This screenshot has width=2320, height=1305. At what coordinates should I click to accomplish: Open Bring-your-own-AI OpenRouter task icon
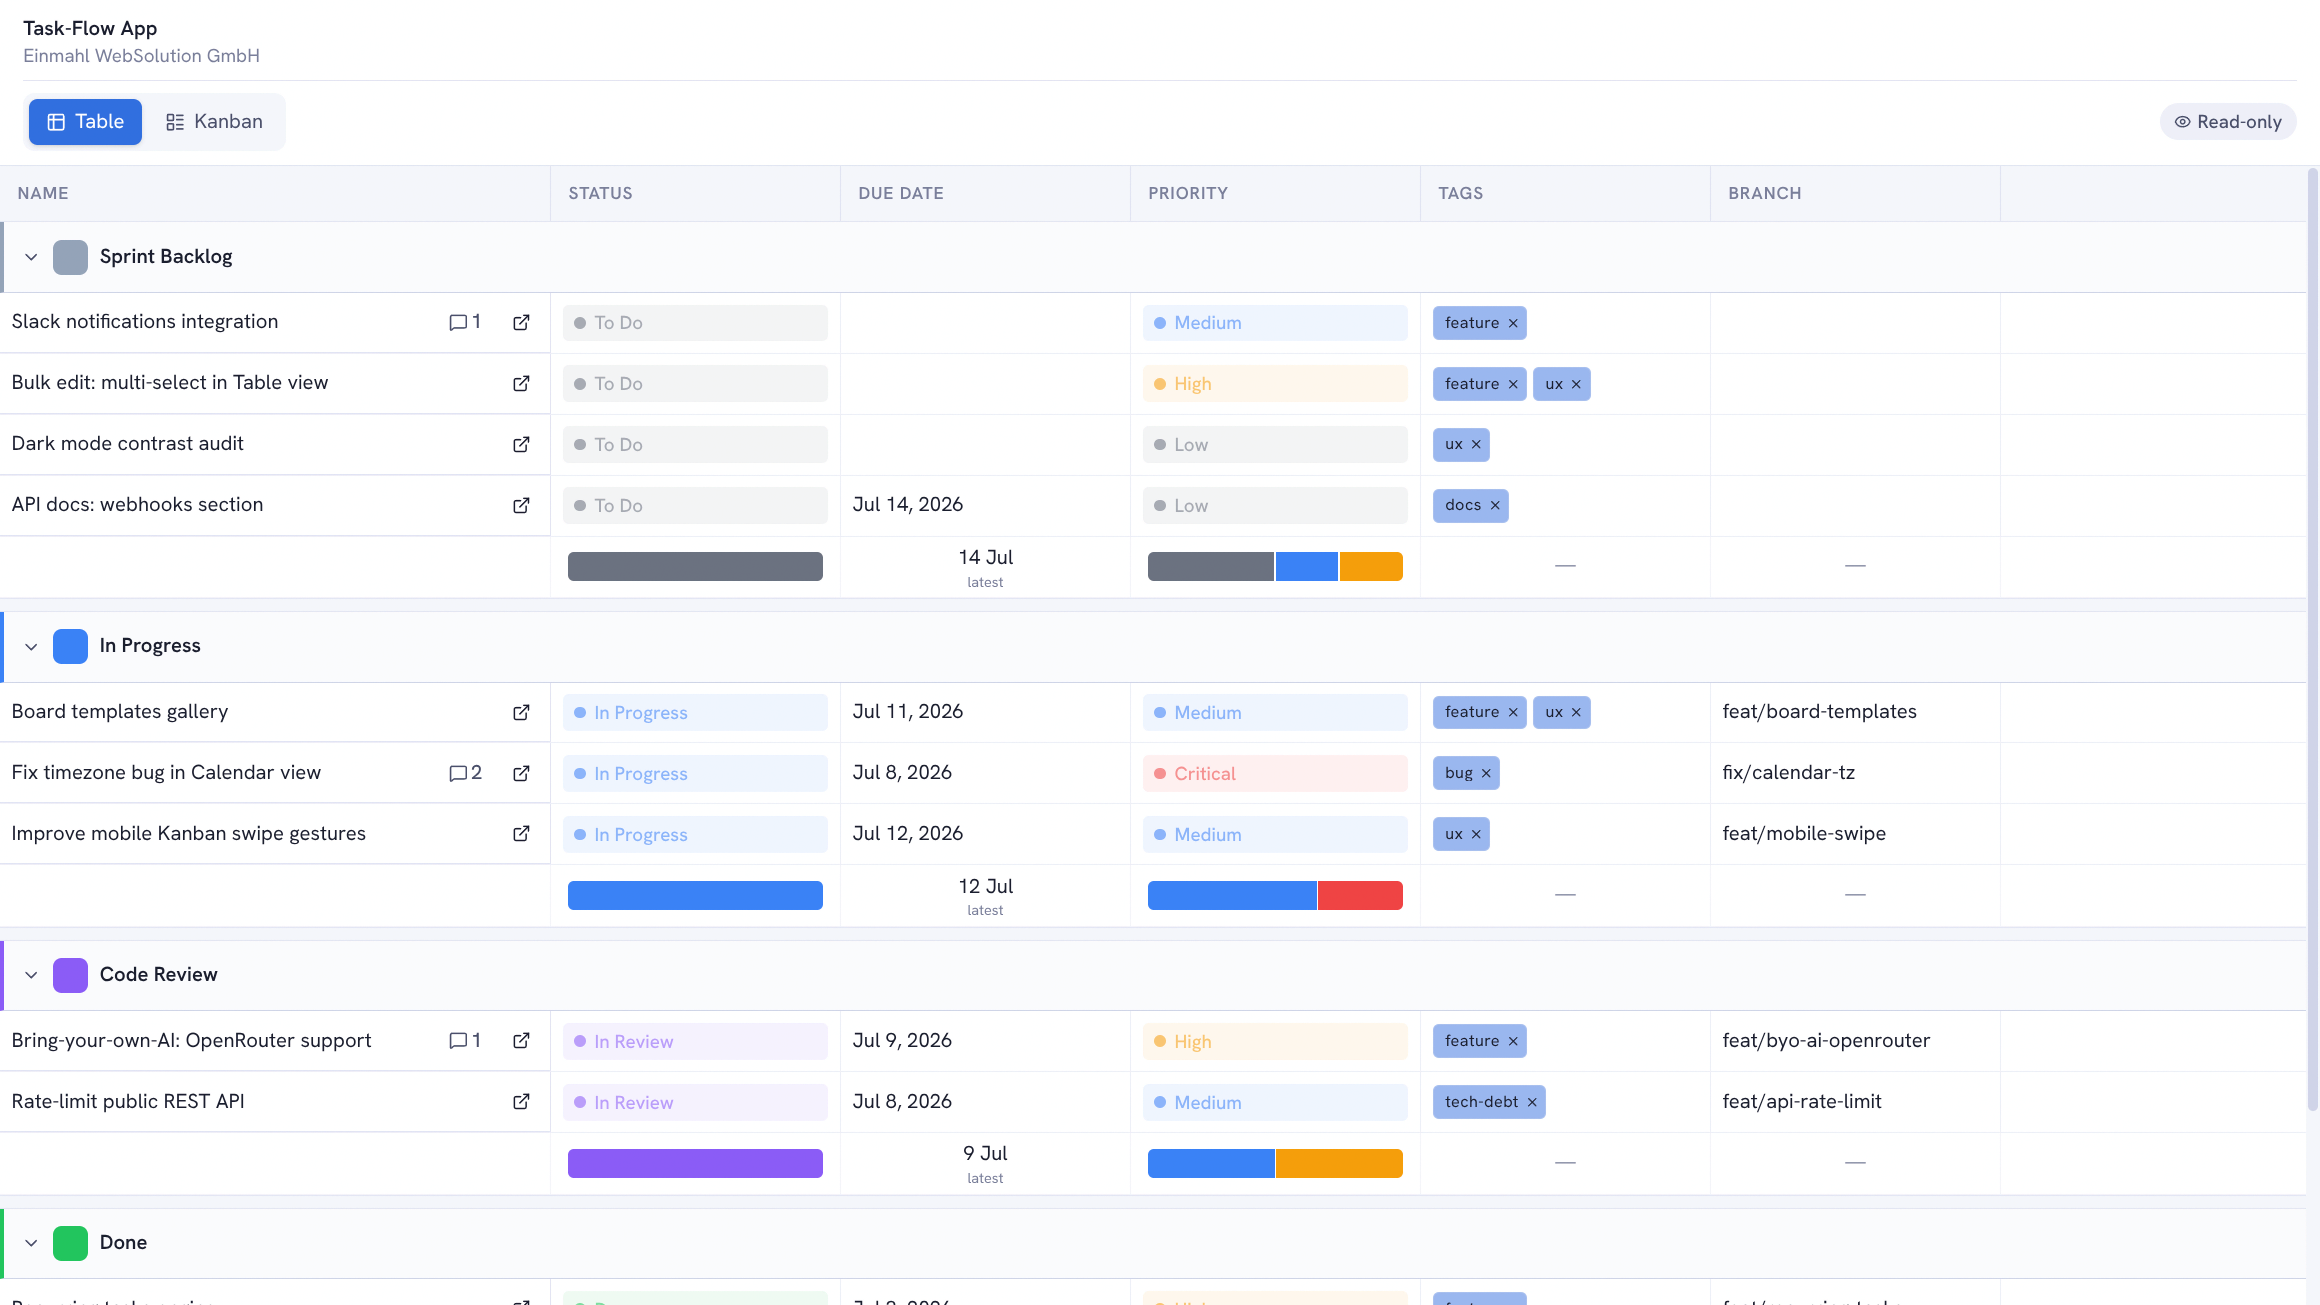[x=521, y=1040]
